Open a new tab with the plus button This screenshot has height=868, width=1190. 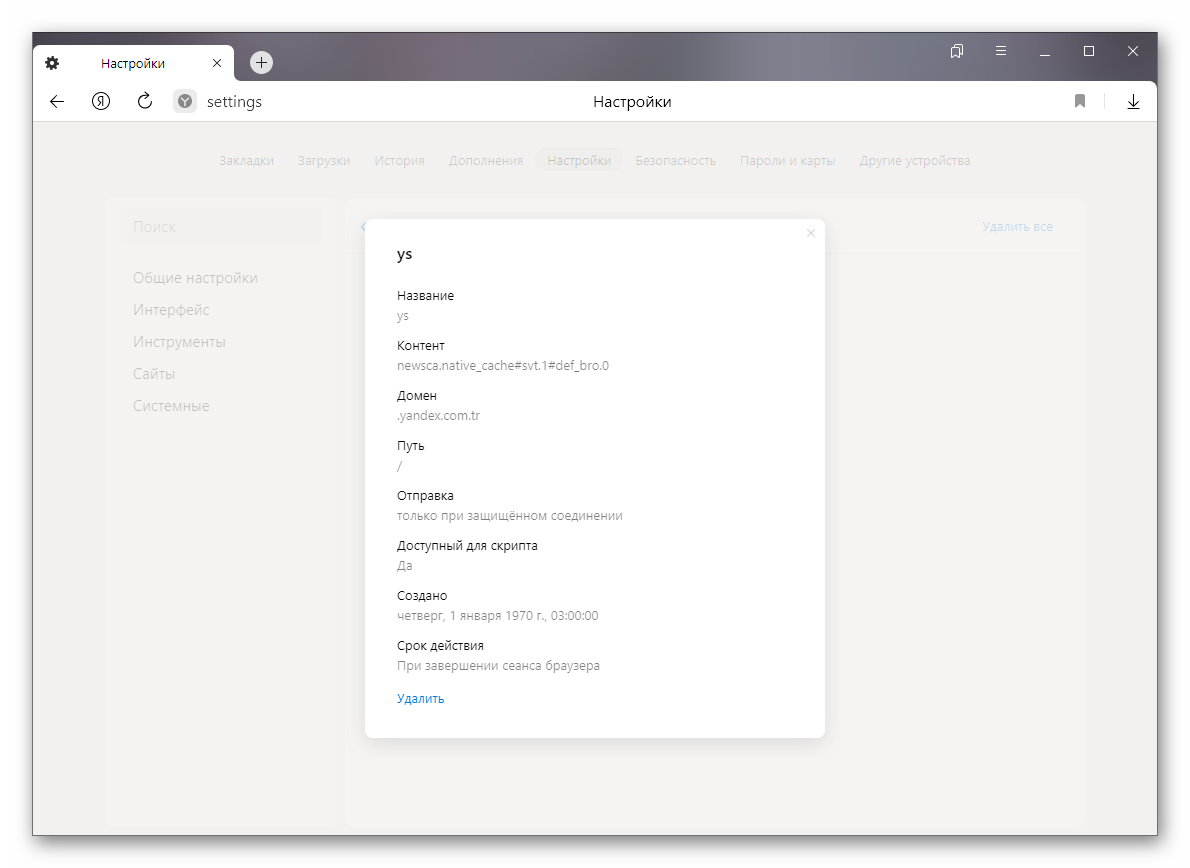[x=261, y=63]
